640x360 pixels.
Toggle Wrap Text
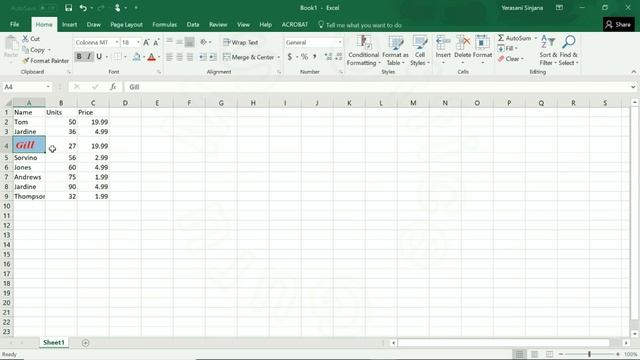point(240,42)
